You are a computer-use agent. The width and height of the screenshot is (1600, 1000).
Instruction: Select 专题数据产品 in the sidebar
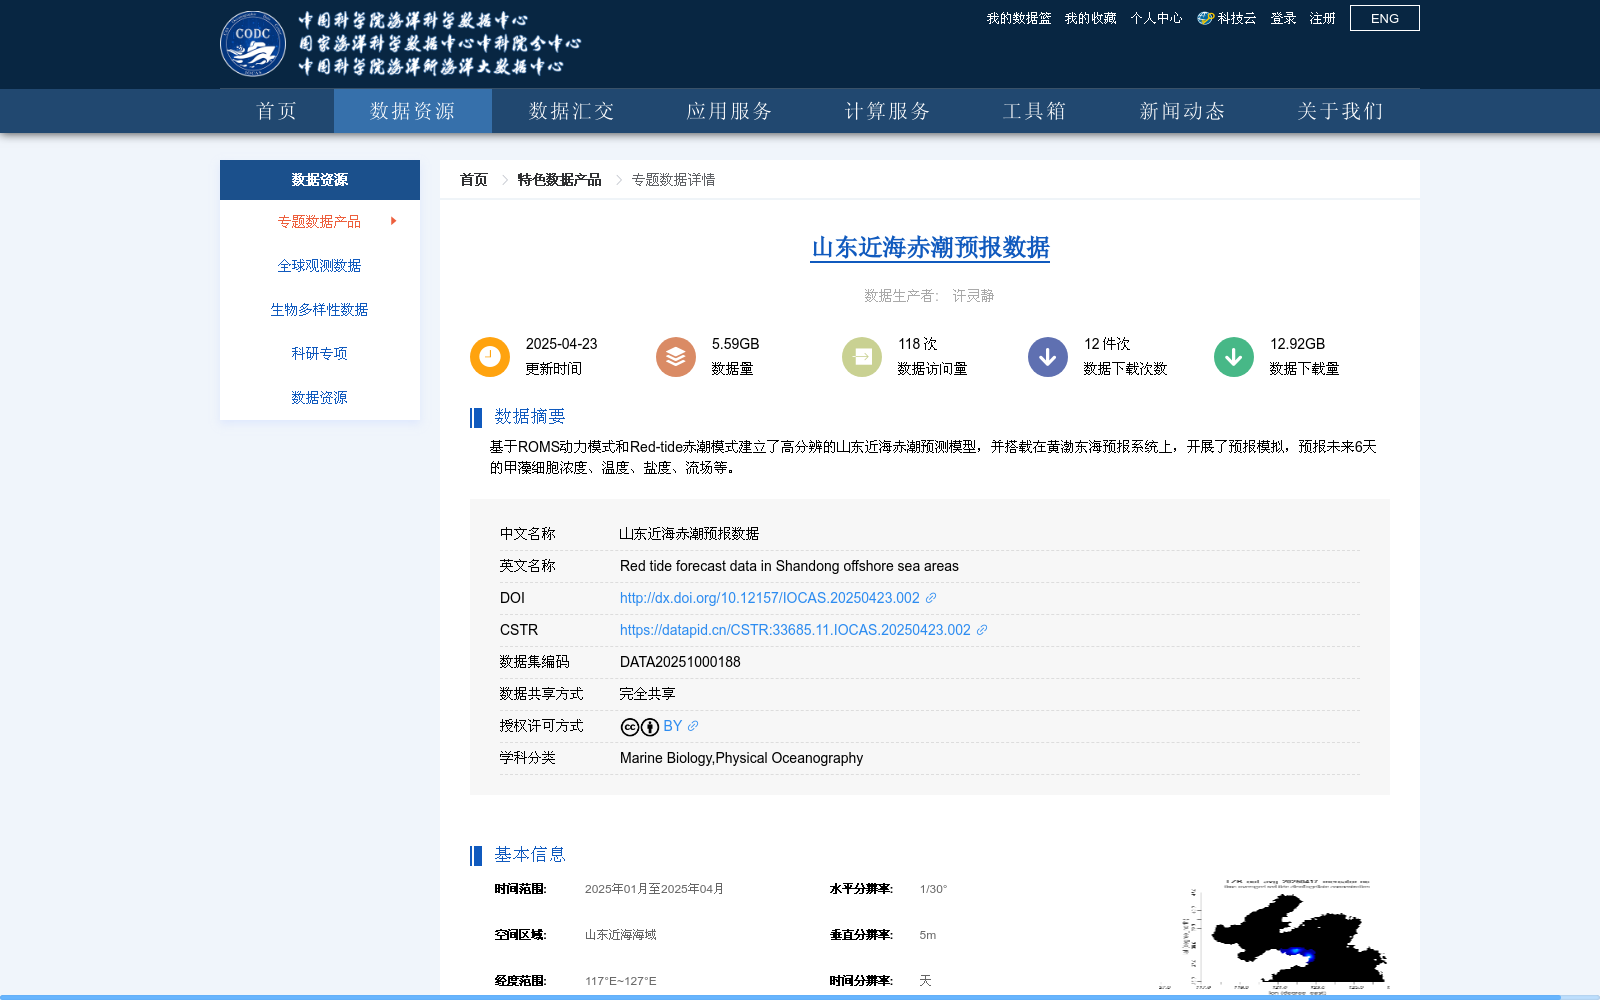click(319, 221)
